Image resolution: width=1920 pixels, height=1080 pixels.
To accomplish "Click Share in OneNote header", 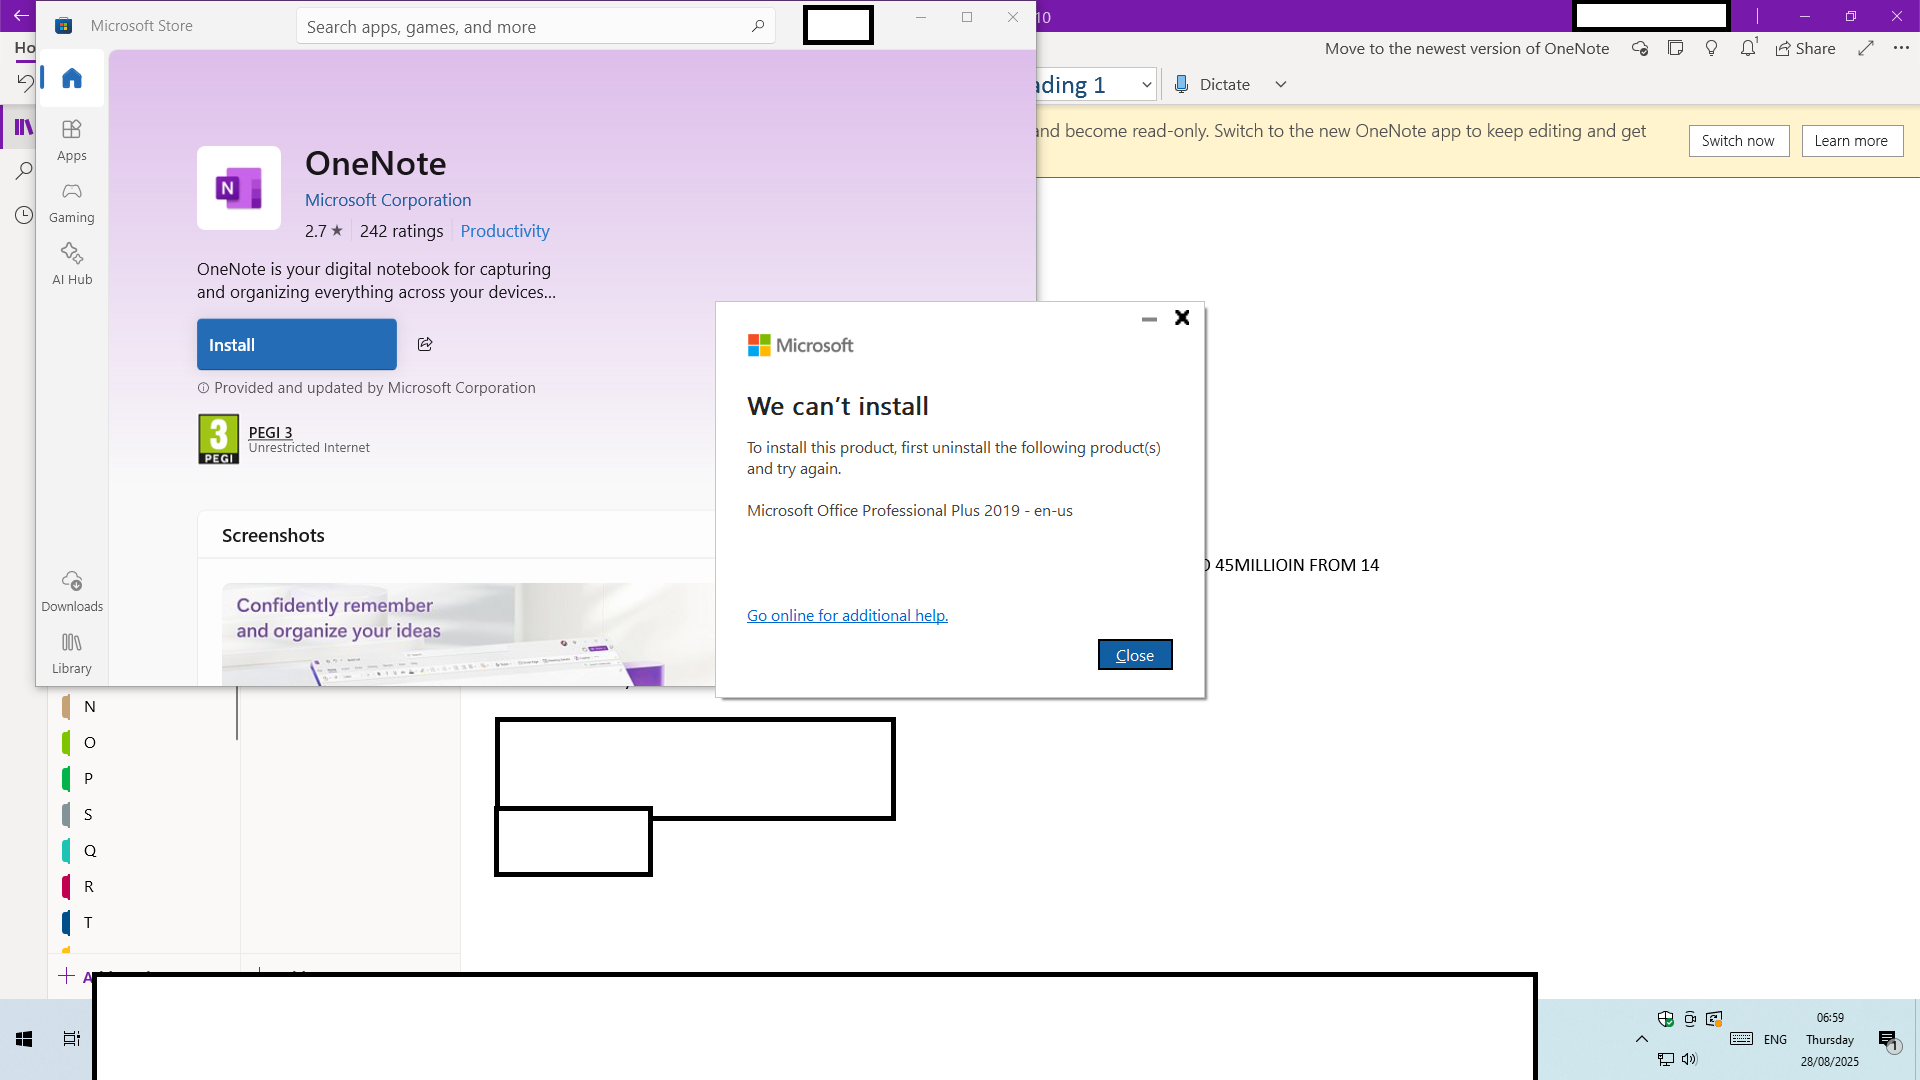I will pyautogui.click(x=1806, y=48).
